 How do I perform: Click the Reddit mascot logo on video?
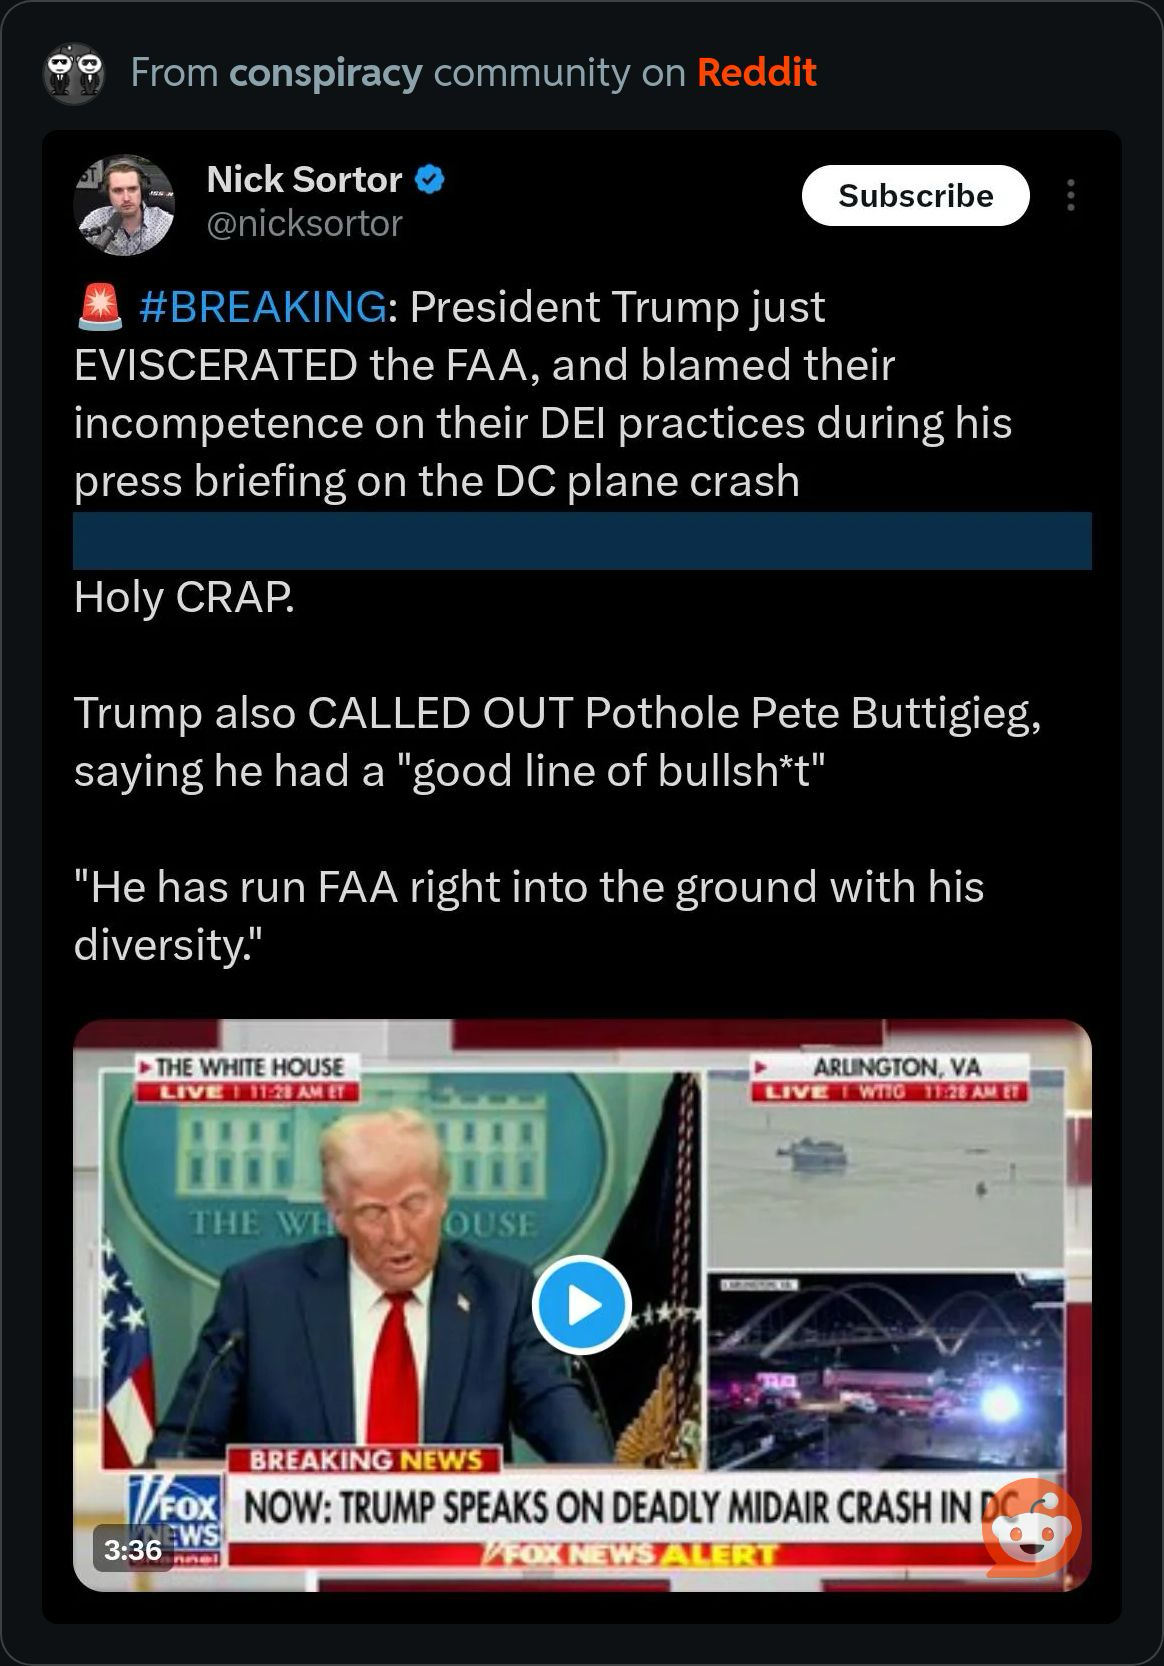1031,1529
